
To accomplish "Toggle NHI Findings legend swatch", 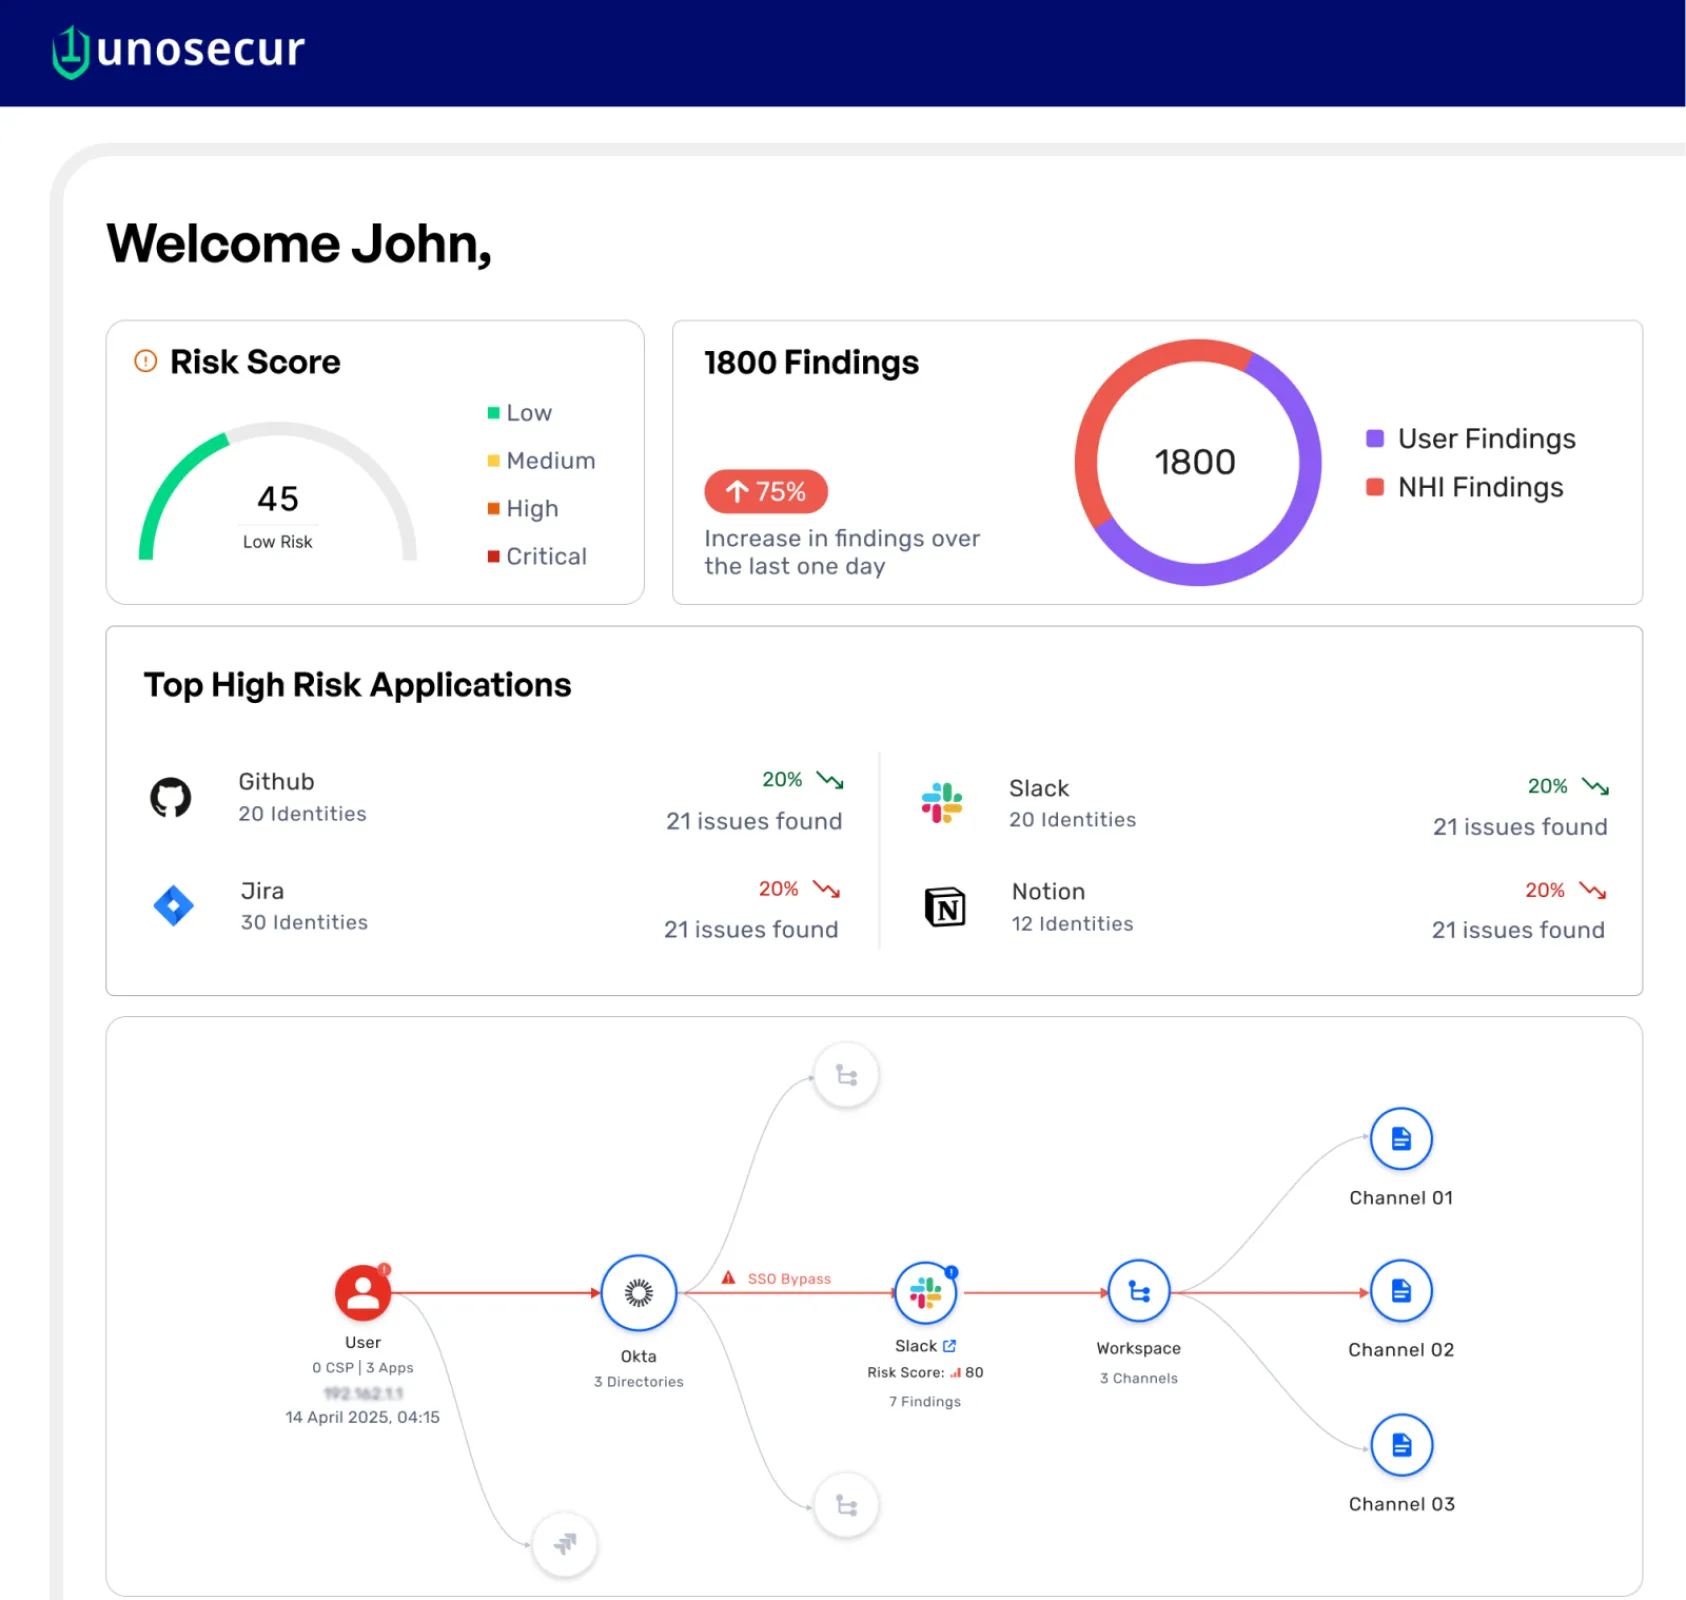I will pos(1375,487).
